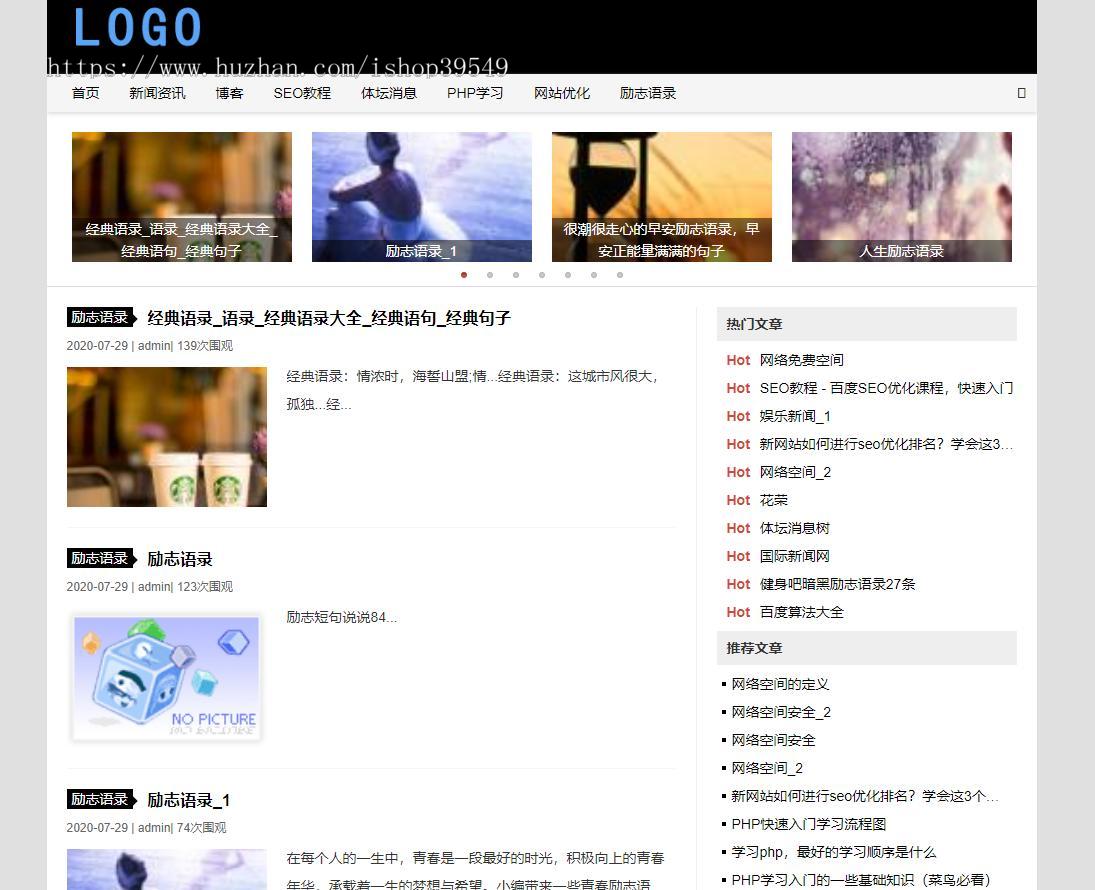1095x890 pixels.
Task: Open the article titled 励志语录
Action: click(179, 559)
